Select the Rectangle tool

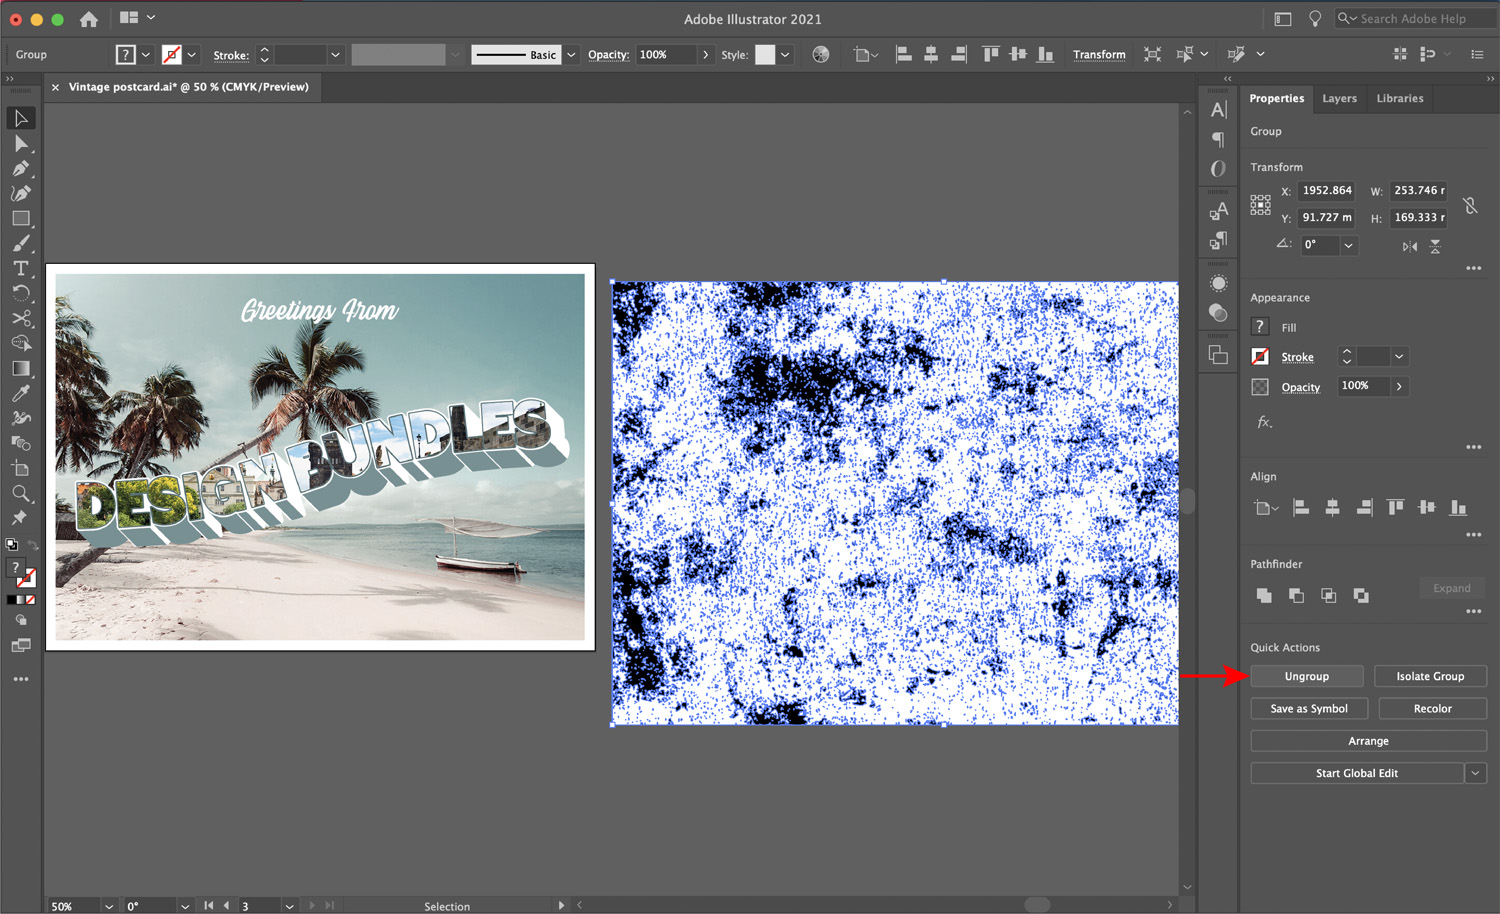point(21,218)
